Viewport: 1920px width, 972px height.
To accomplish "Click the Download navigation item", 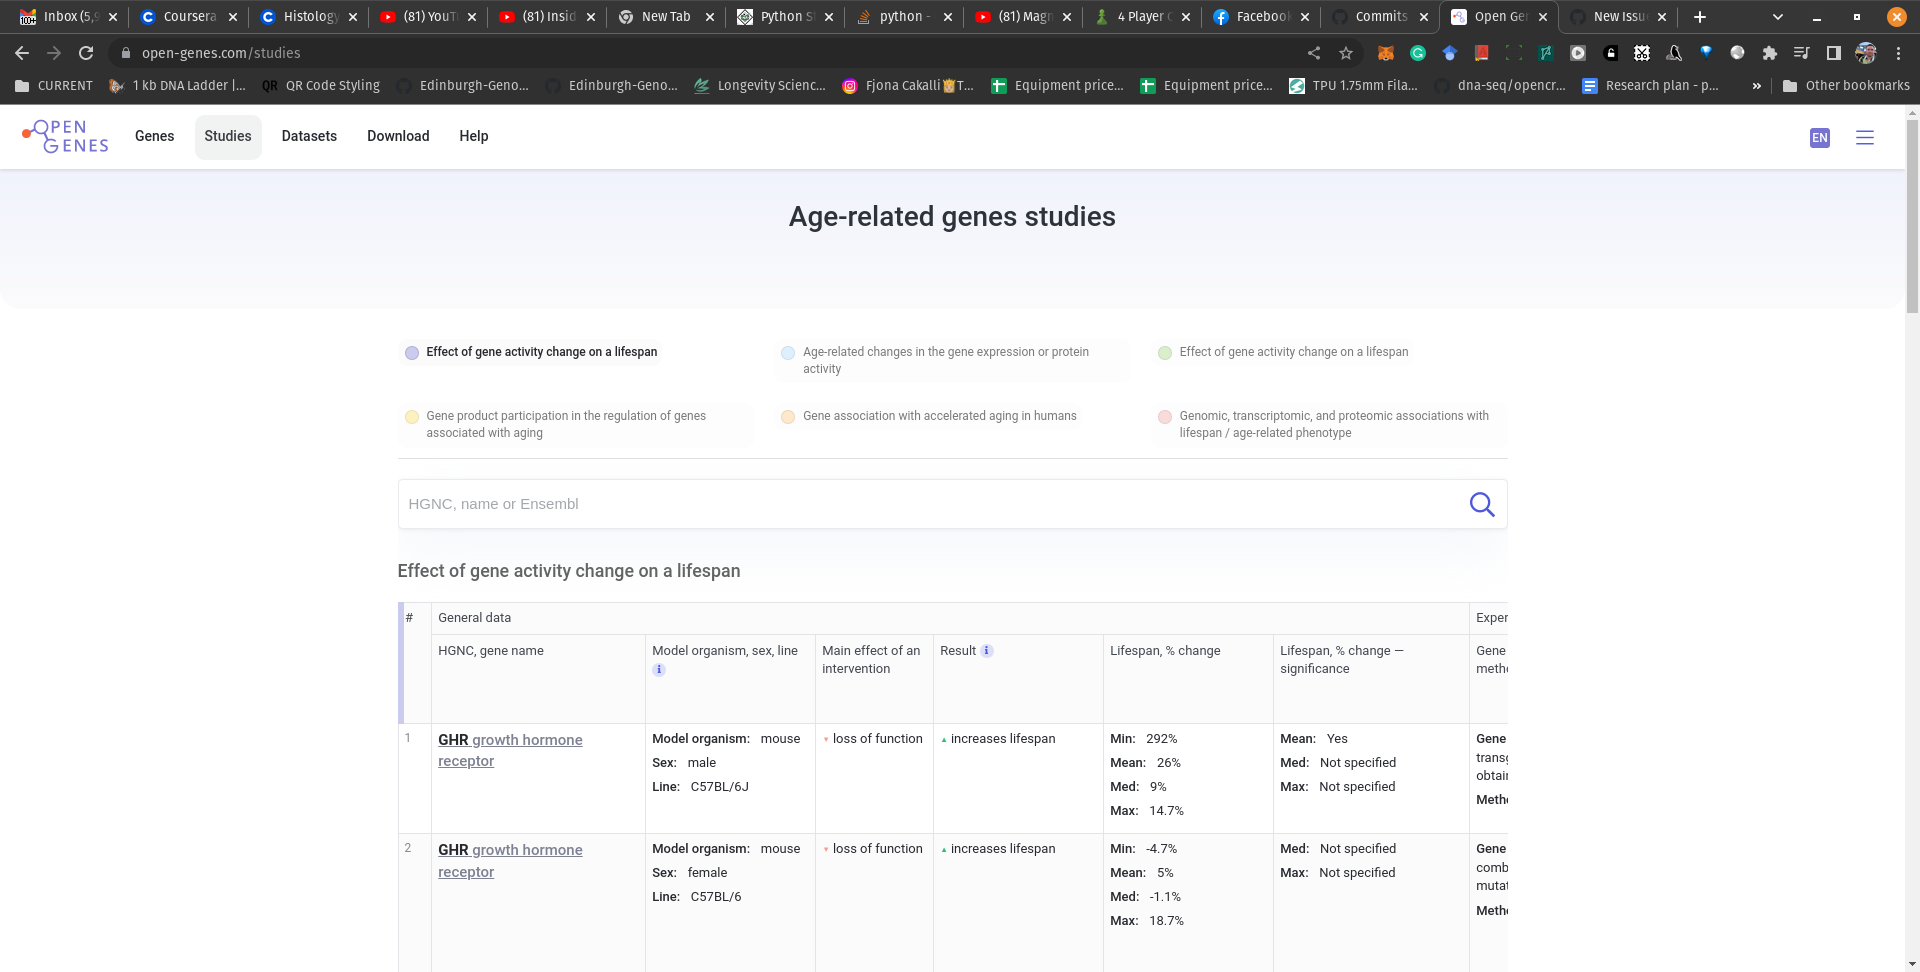I will [398, 136].
